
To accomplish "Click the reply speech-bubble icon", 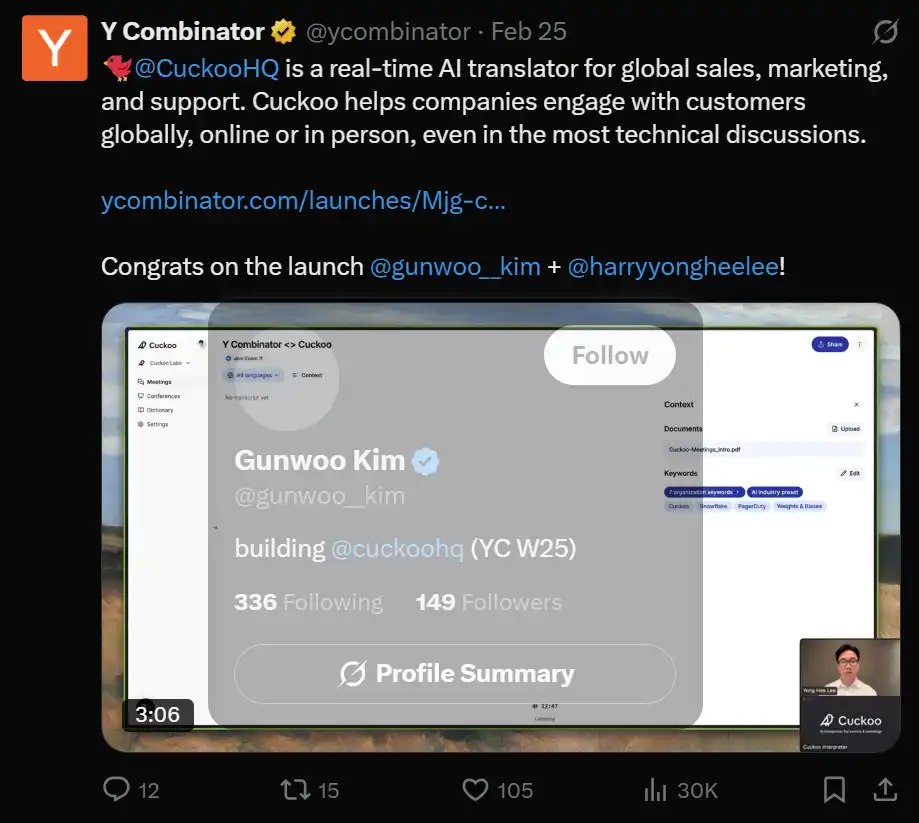I will click(116, 790).
